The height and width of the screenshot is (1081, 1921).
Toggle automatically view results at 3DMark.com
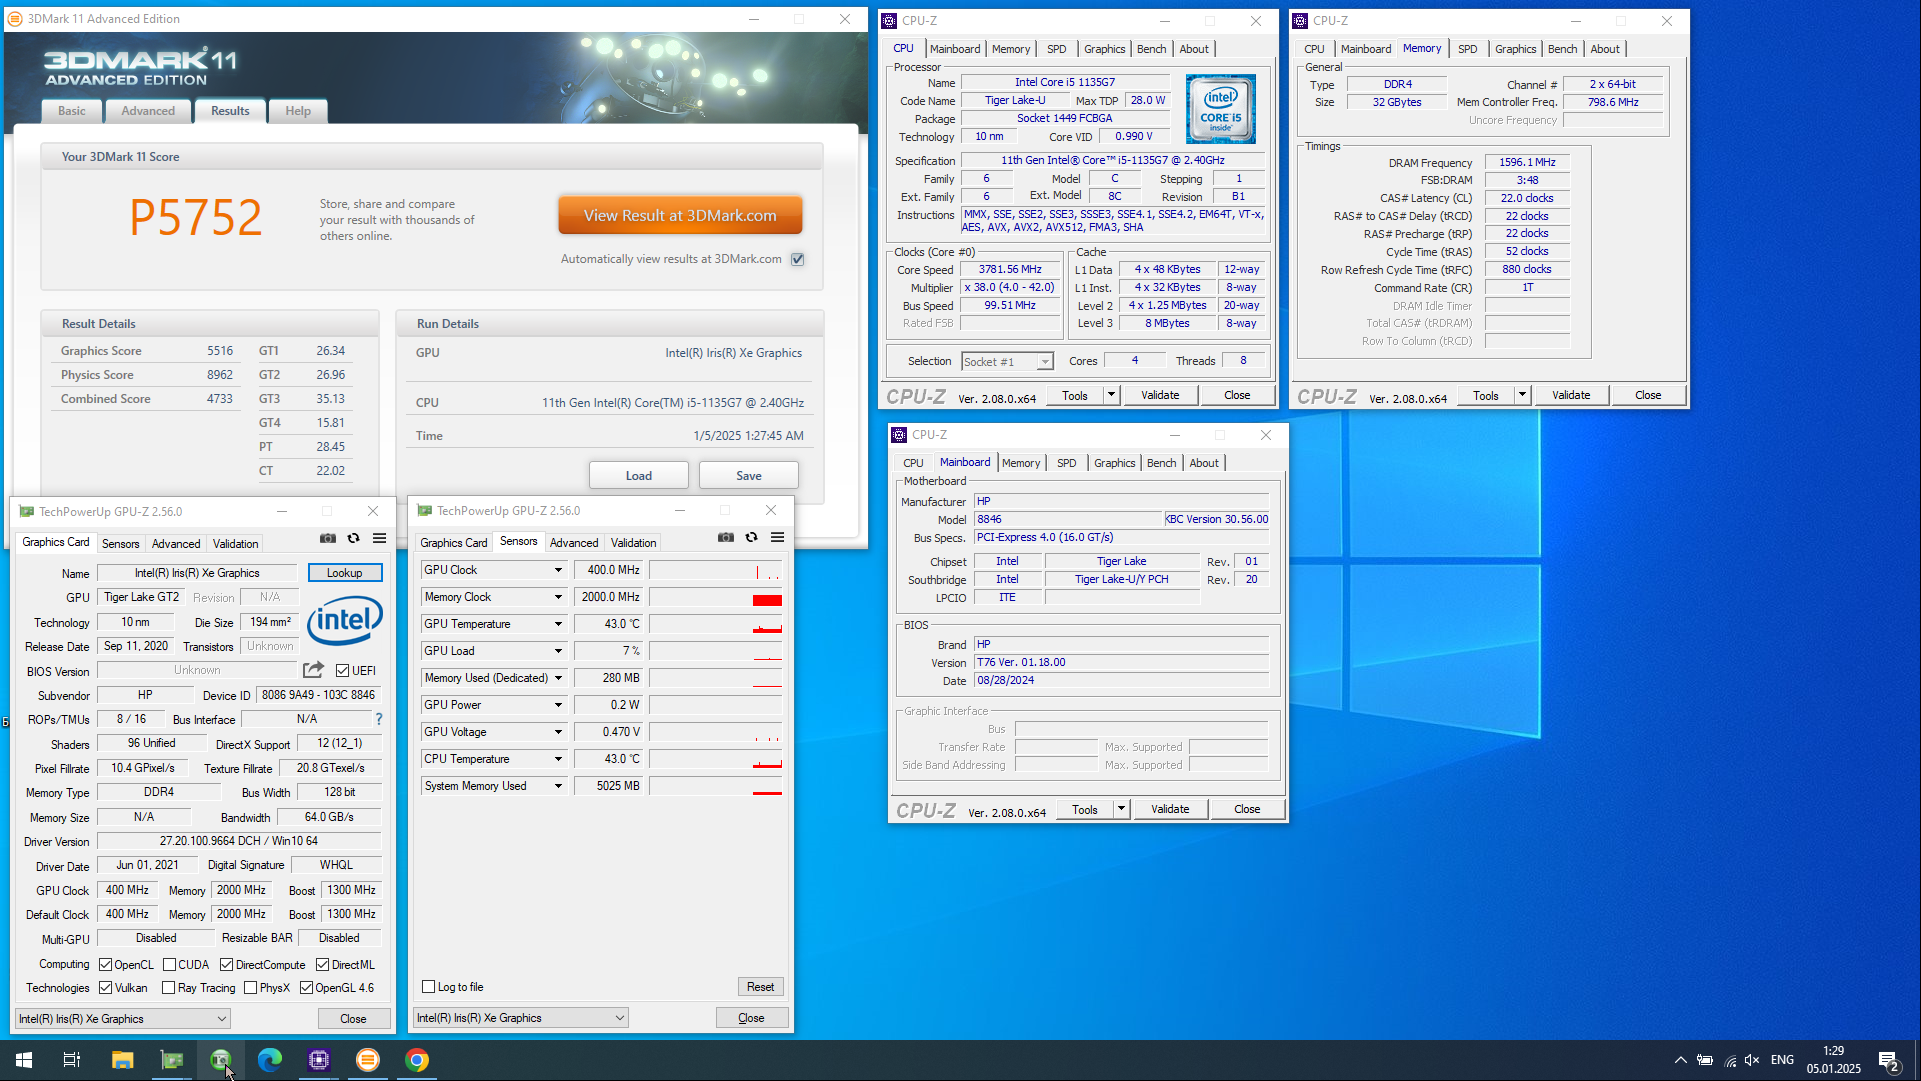(798, 259)
